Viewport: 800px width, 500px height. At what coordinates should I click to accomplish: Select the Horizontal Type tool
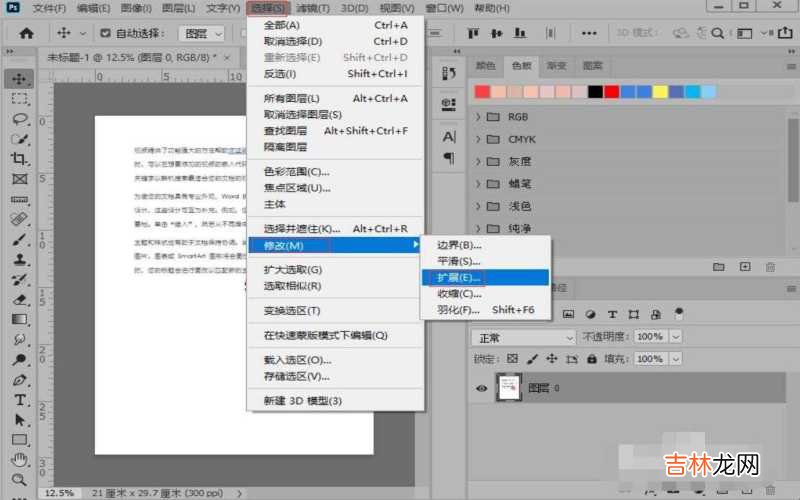tap(19, 400)
